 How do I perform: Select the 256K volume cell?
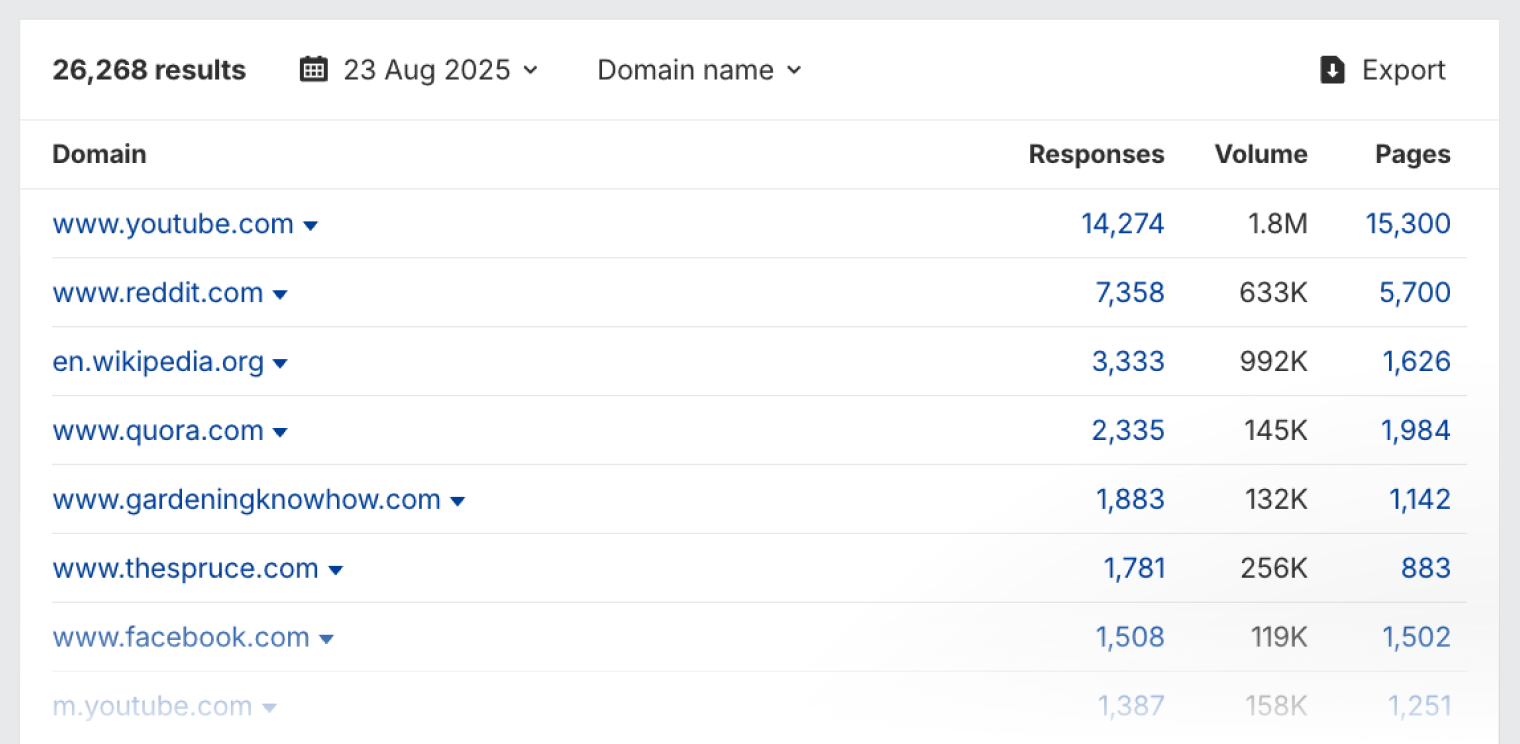click(x=1274, y=569)
